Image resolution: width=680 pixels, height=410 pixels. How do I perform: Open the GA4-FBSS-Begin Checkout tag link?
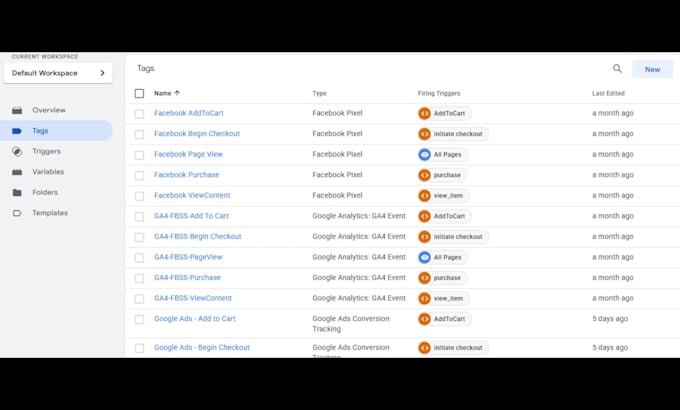(198, 236)
